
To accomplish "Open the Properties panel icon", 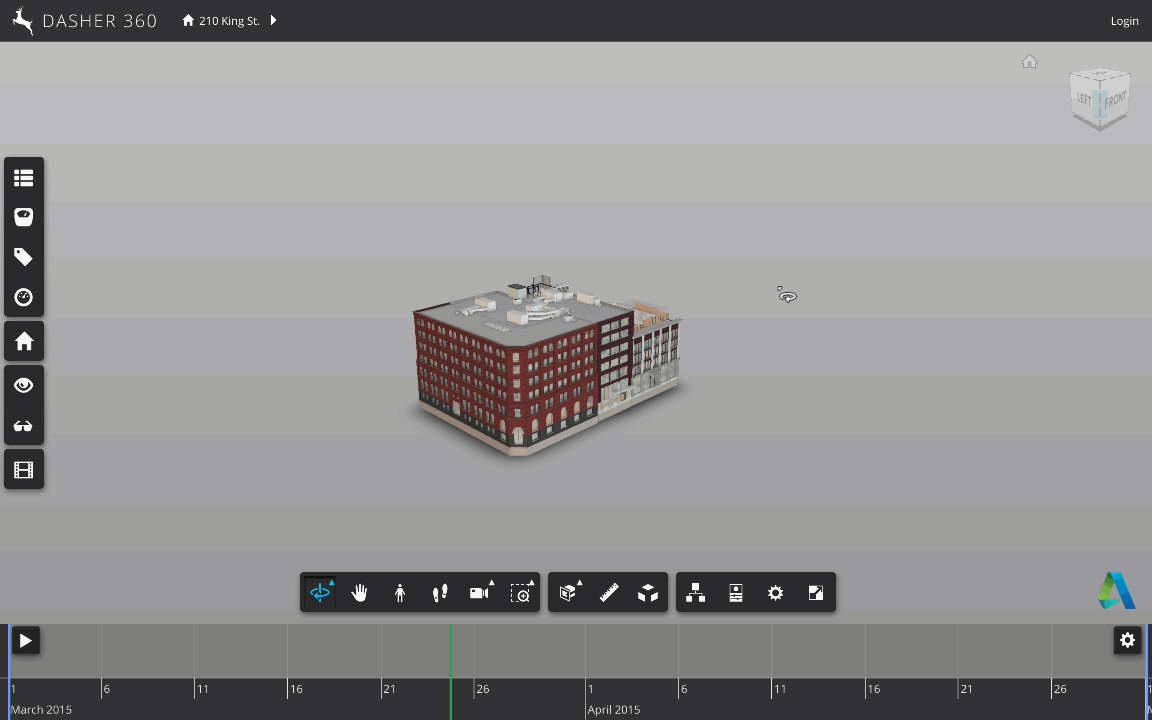I will [736, 593].
